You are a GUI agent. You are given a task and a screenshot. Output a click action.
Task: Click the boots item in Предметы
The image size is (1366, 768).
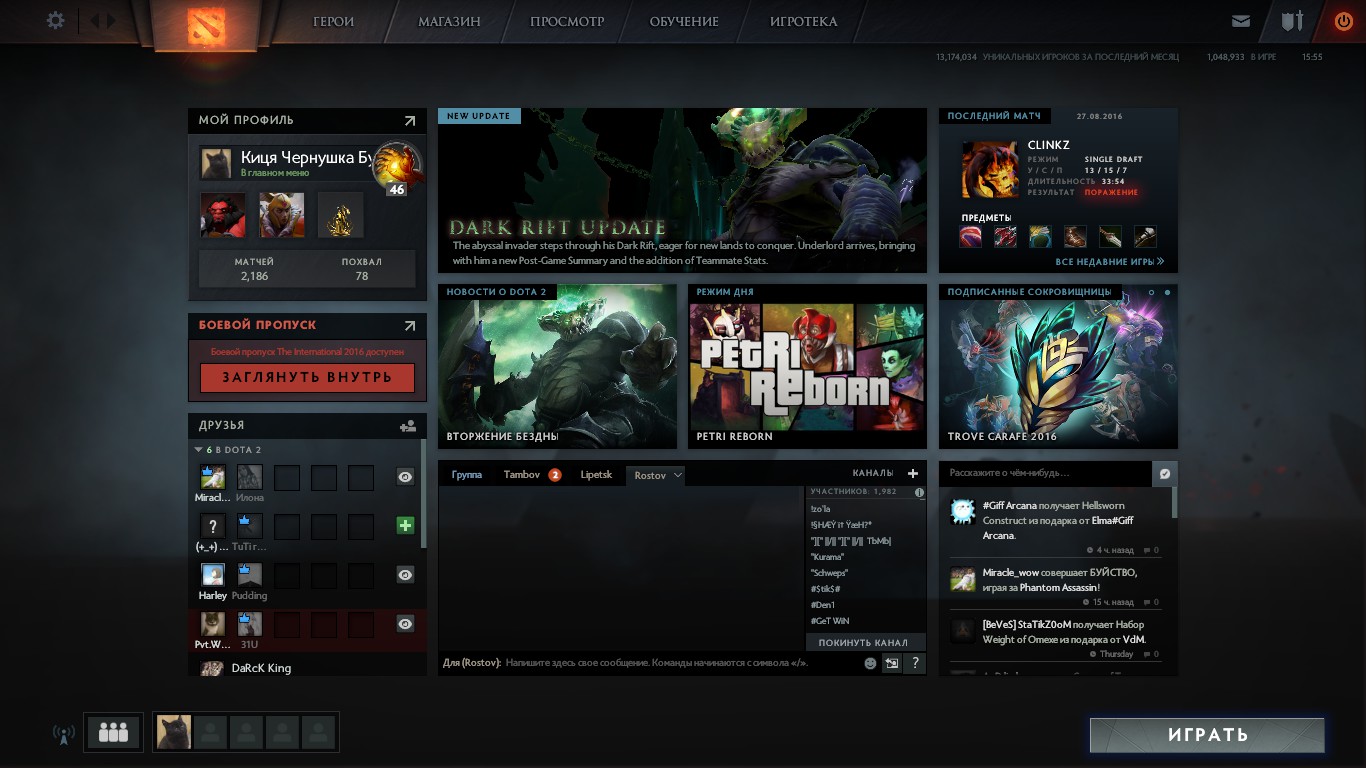[x=1075, y=237]
